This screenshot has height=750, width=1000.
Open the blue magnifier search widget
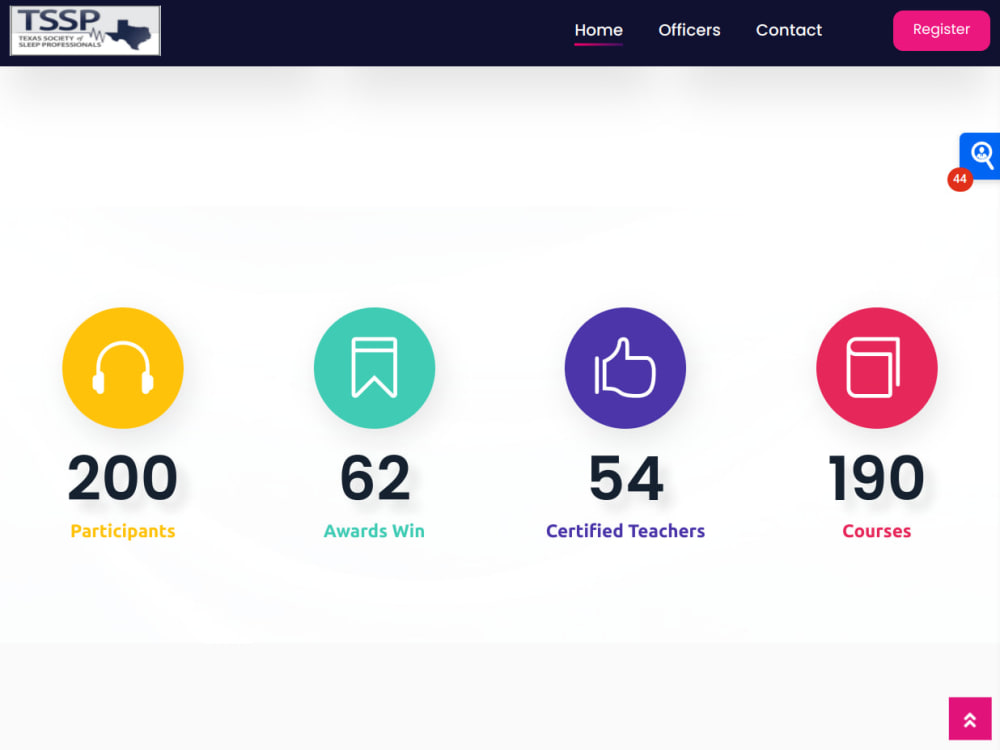tap(980, 155)
